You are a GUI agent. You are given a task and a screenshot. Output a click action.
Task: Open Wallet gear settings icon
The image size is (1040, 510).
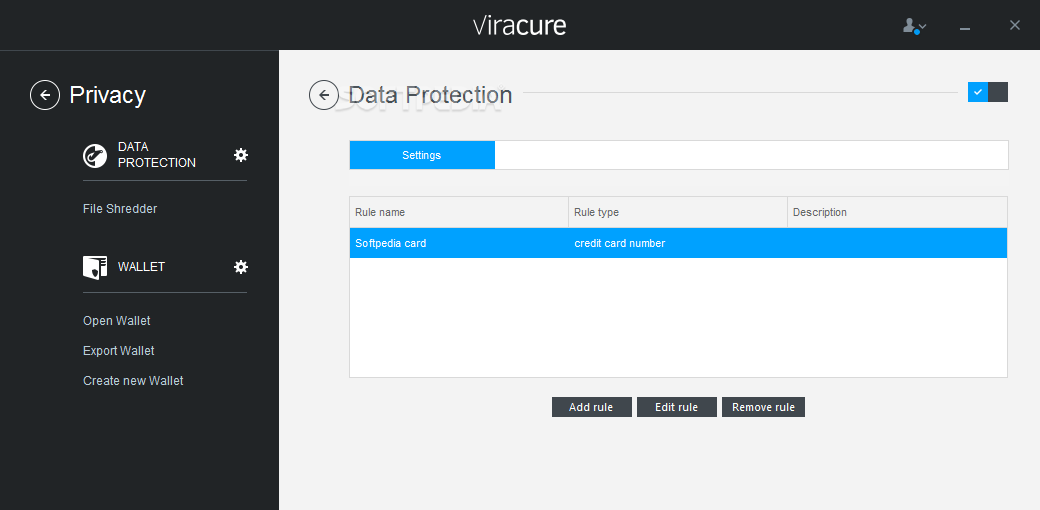(241, 267)
